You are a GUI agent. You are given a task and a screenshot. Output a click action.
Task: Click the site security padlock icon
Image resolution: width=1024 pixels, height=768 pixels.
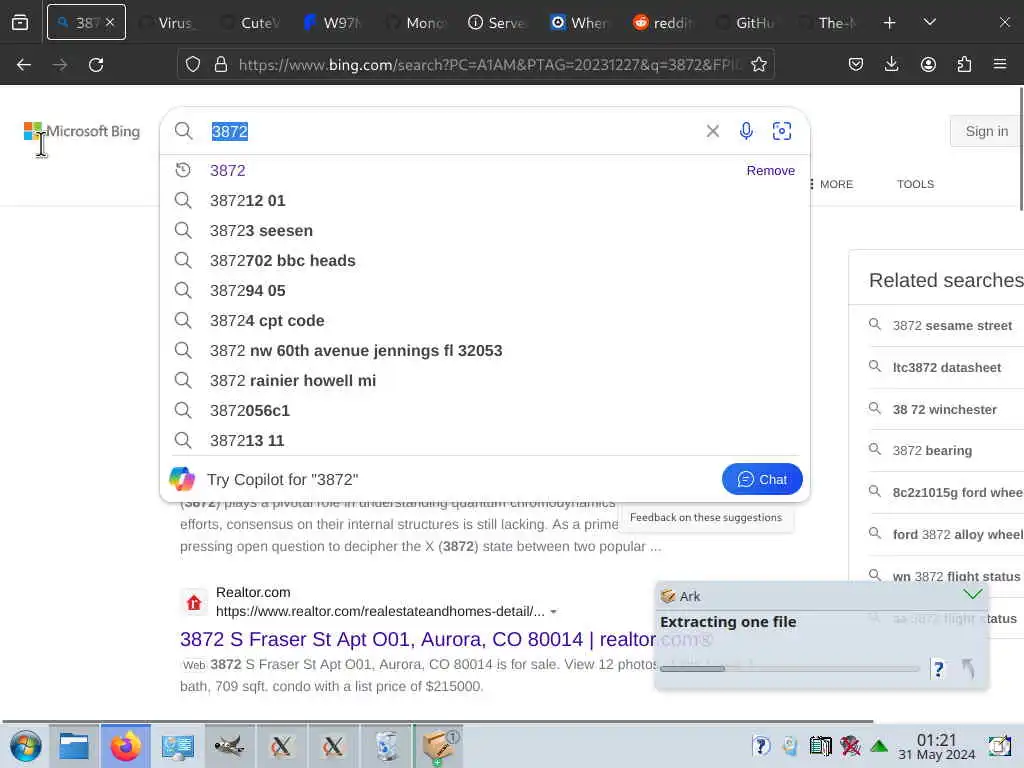(x=221, y=64)
